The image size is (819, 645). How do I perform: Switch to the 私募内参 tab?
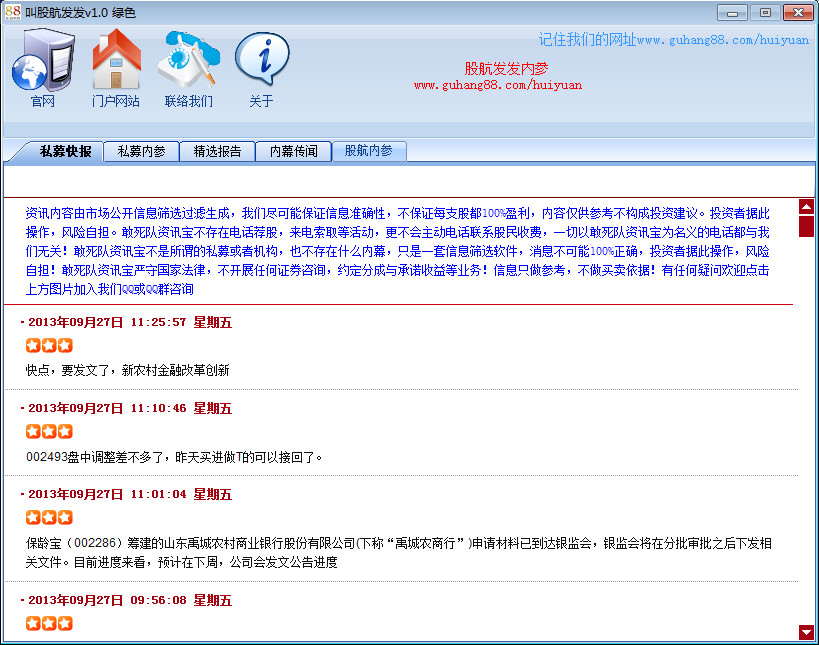coord(141,151)
